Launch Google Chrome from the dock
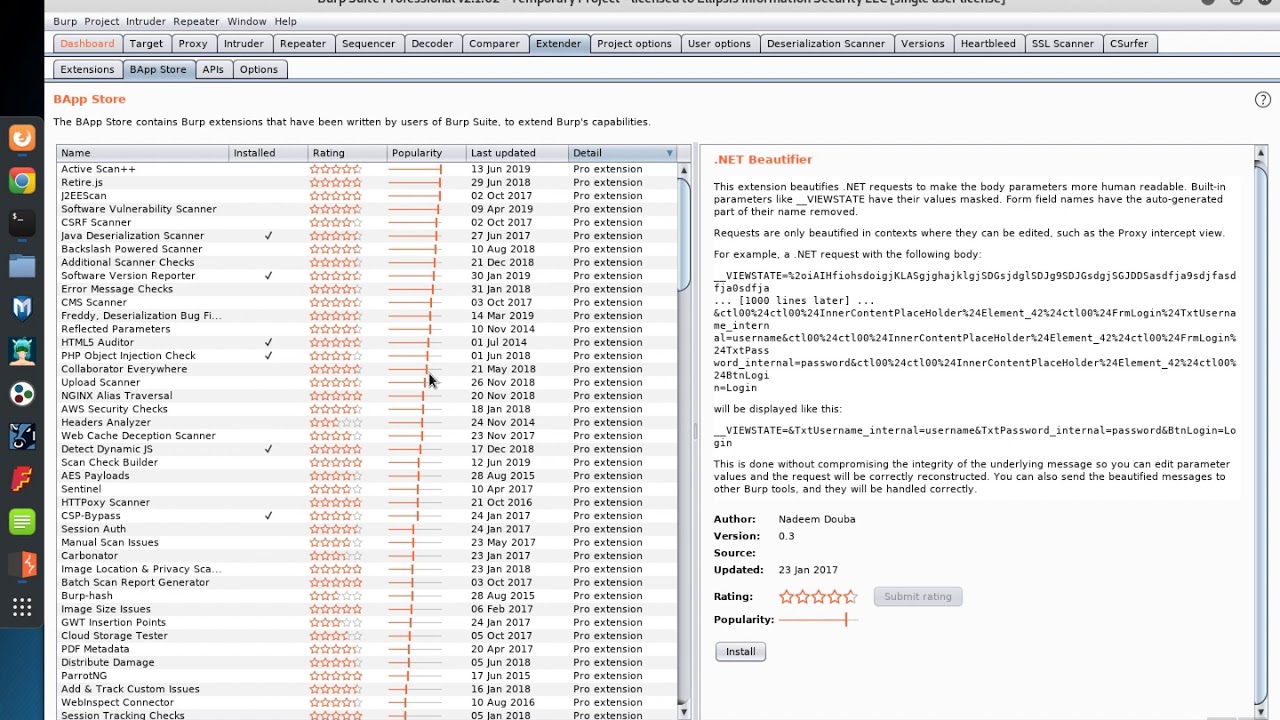The width and height of the screenshot is (1280, 720). [22, 181]
